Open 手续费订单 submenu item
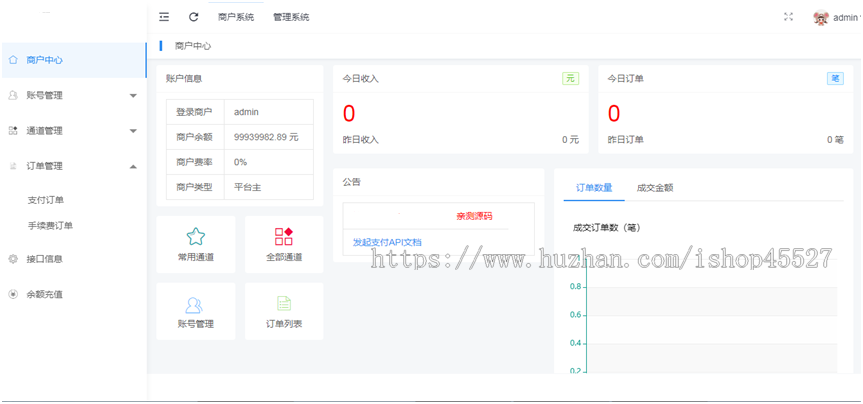Image resolution: width=863 pixels, height=404 pixels. click(50, 225)
